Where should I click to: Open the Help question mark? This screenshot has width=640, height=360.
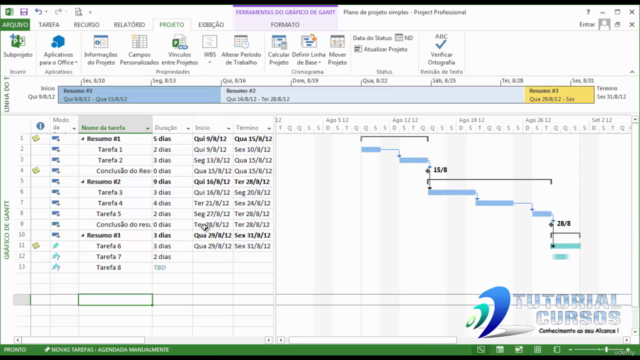point(588,12)
